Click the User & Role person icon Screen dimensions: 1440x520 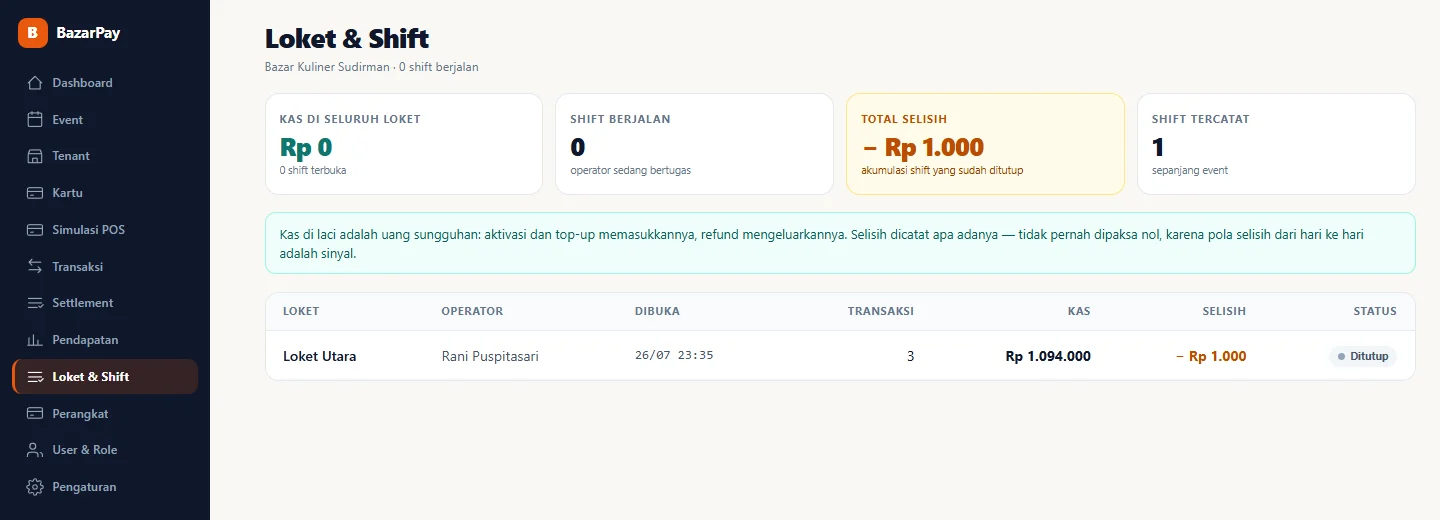tap(35, 450)
